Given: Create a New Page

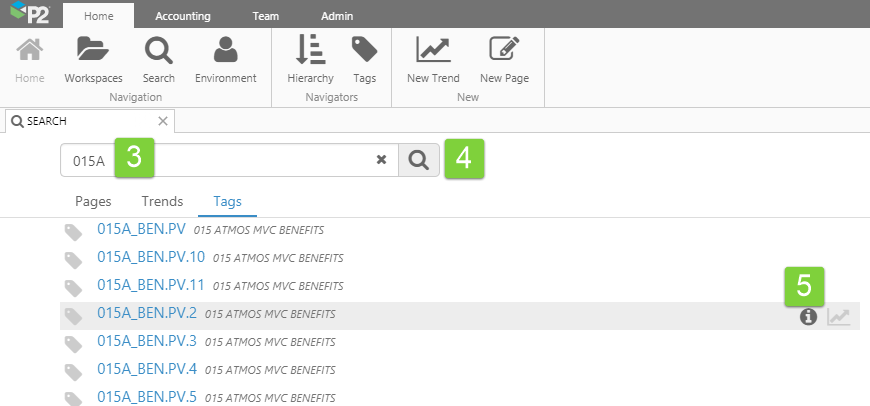Looking at the screenshot, I should [504, 51].
